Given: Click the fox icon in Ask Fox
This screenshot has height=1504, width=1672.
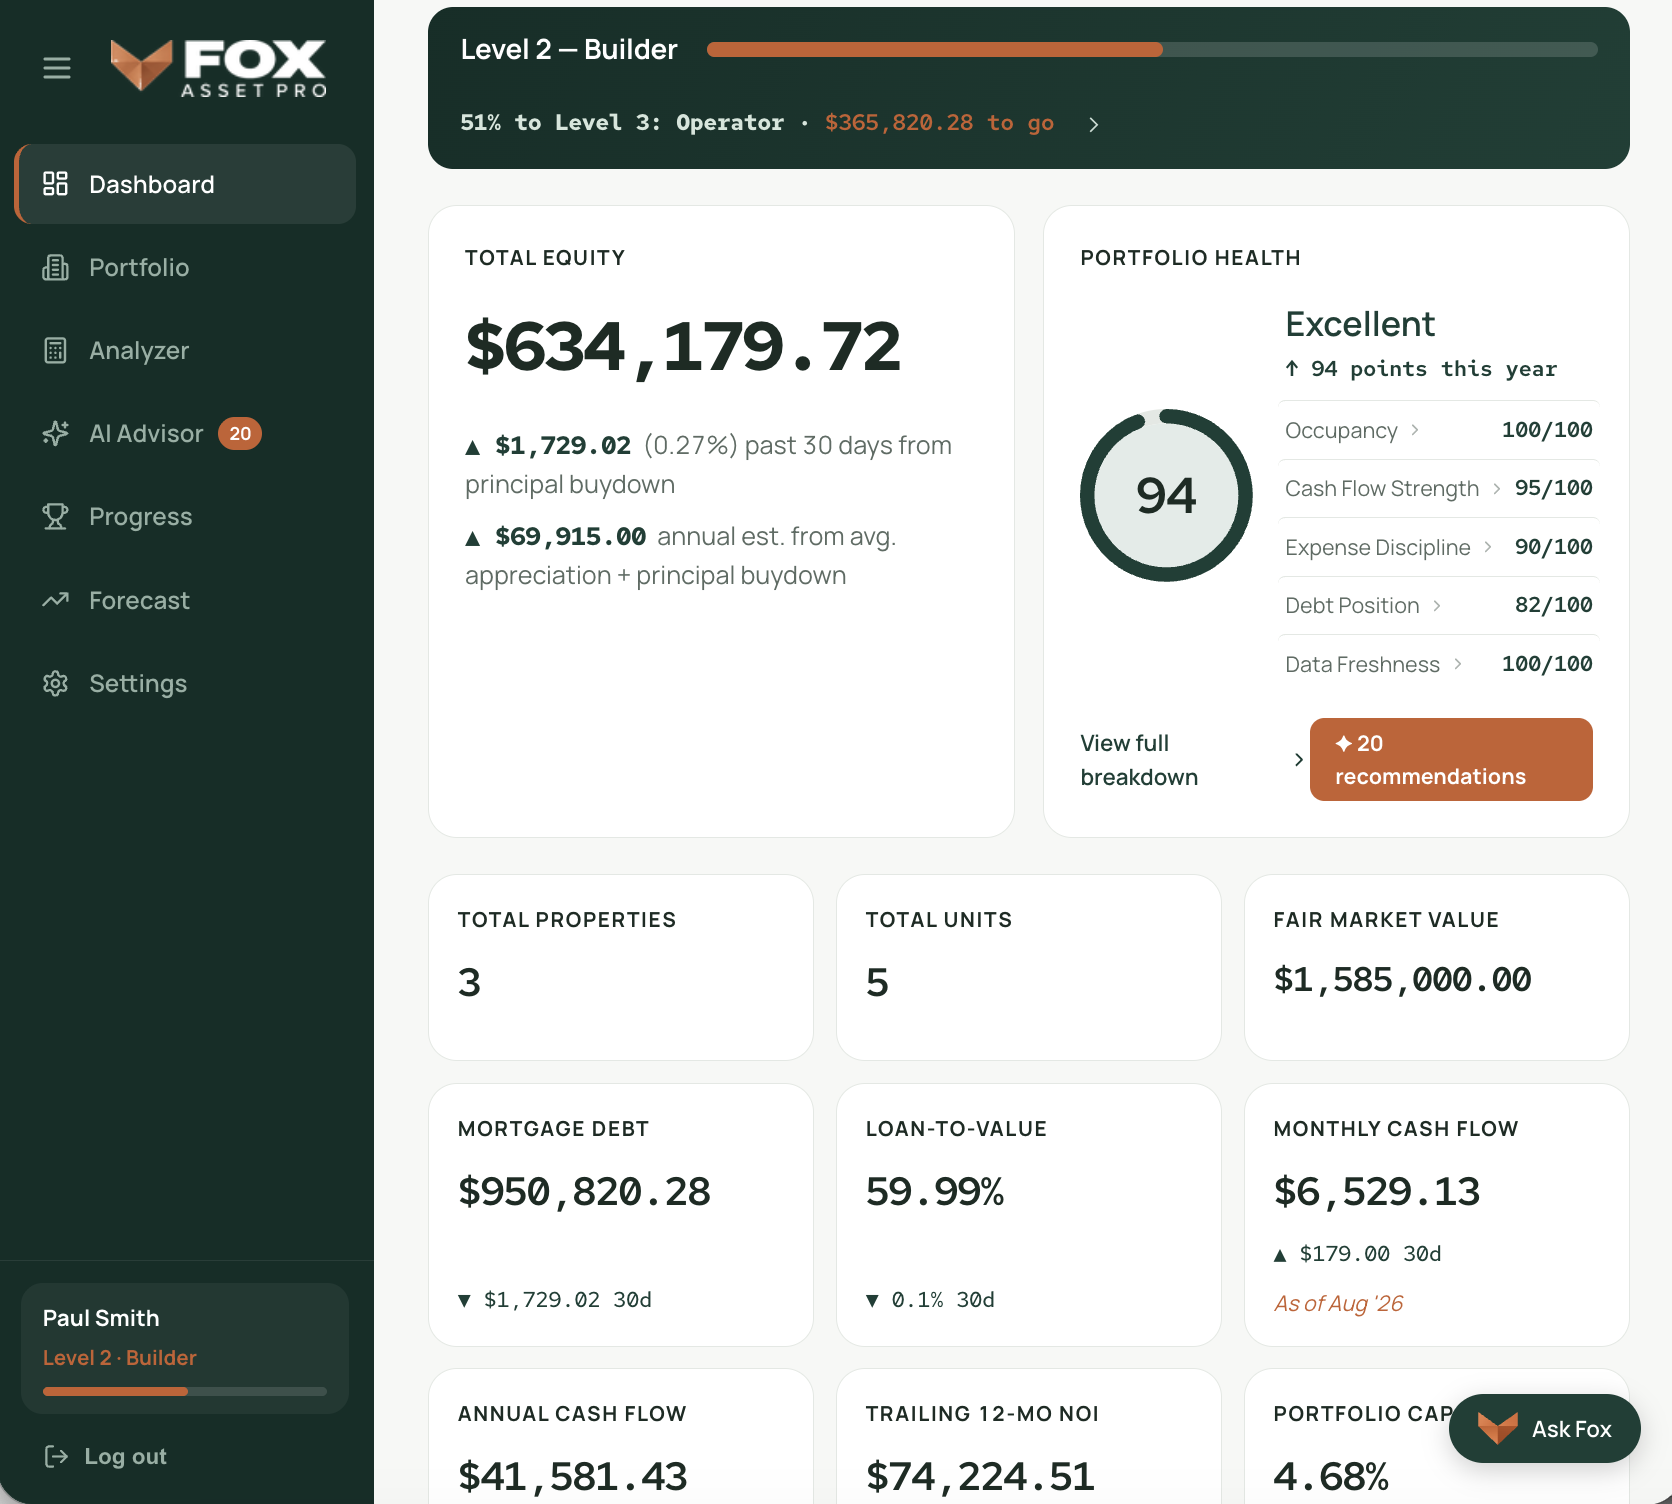Looking at the screenshot, I should [x=1498, y=1428].
